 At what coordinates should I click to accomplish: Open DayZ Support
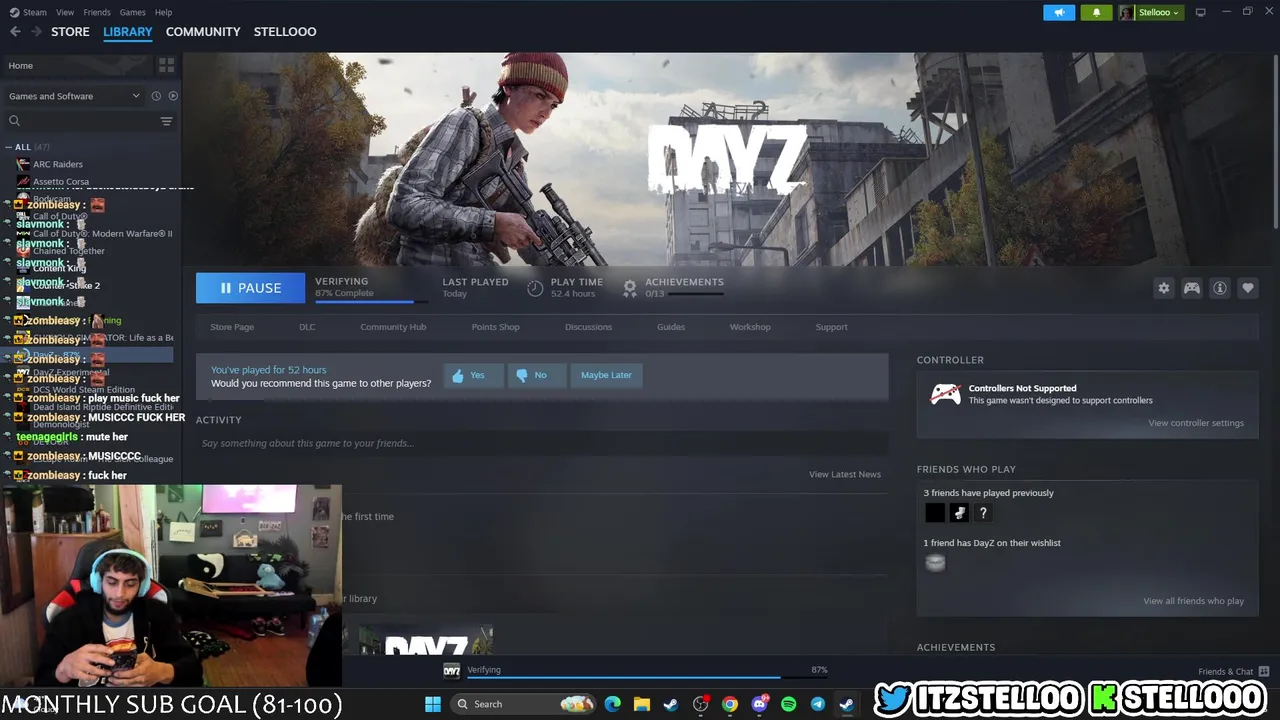click(831, 327)
